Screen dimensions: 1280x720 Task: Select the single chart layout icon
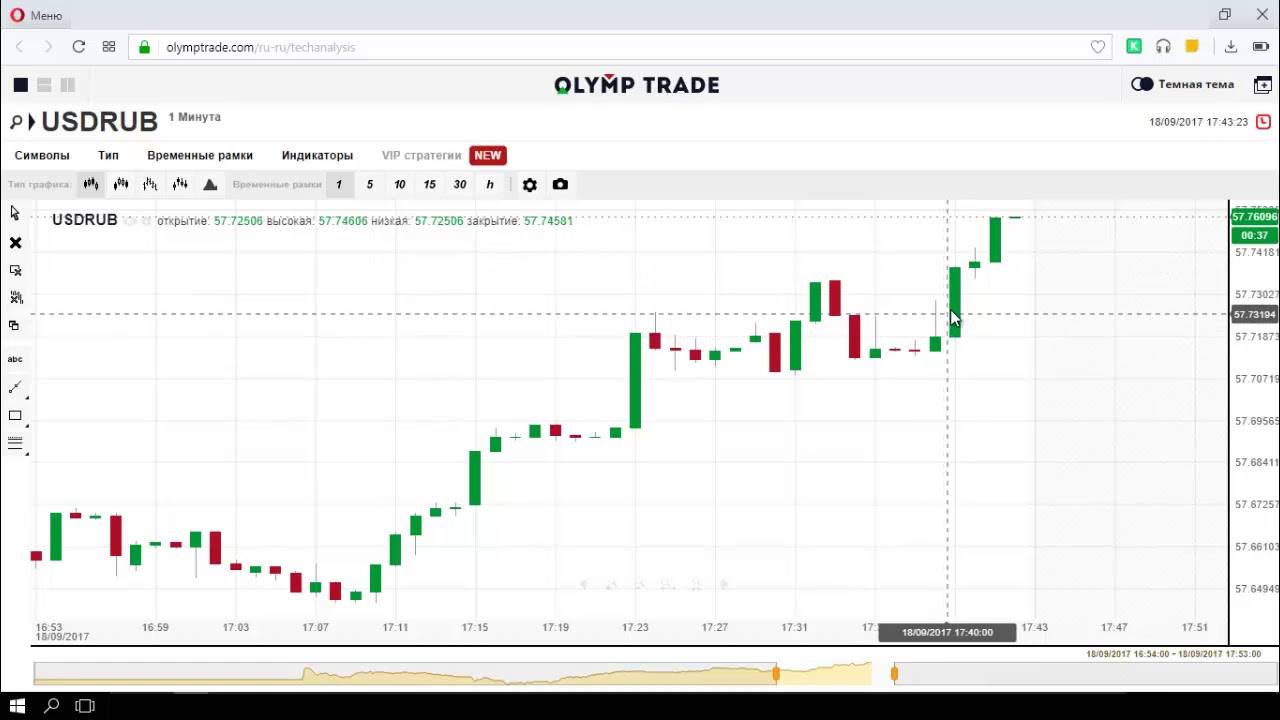click(x=20, y=85)
